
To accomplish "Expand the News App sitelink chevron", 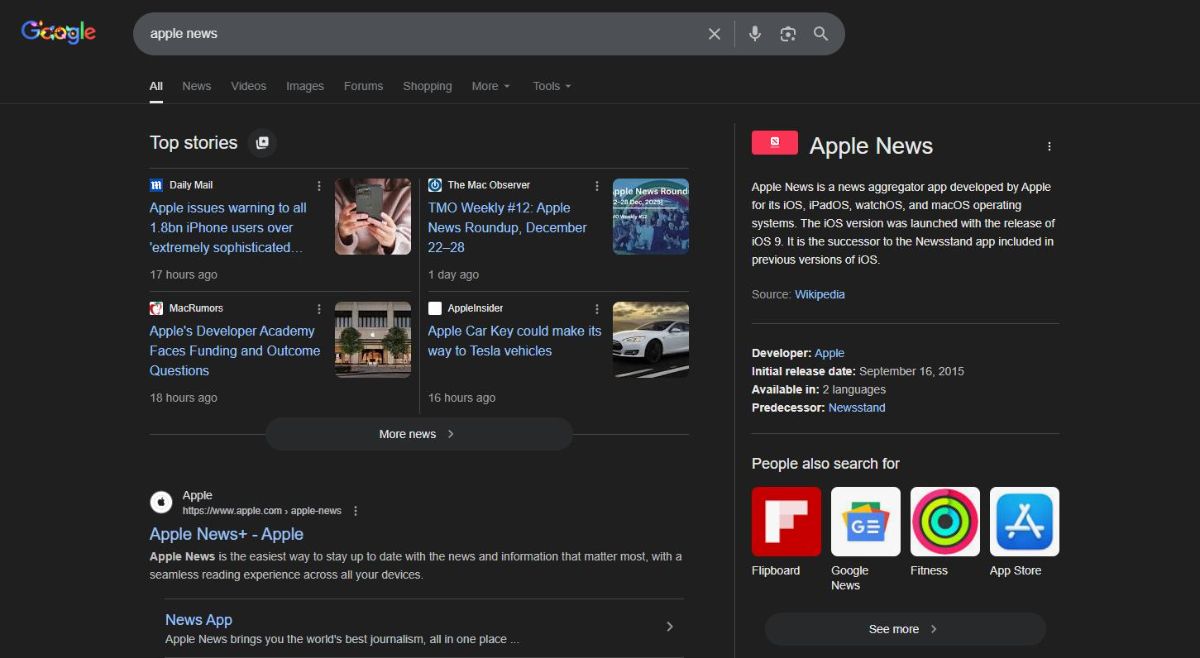I will pyautogui.click(x=669, y=627).
